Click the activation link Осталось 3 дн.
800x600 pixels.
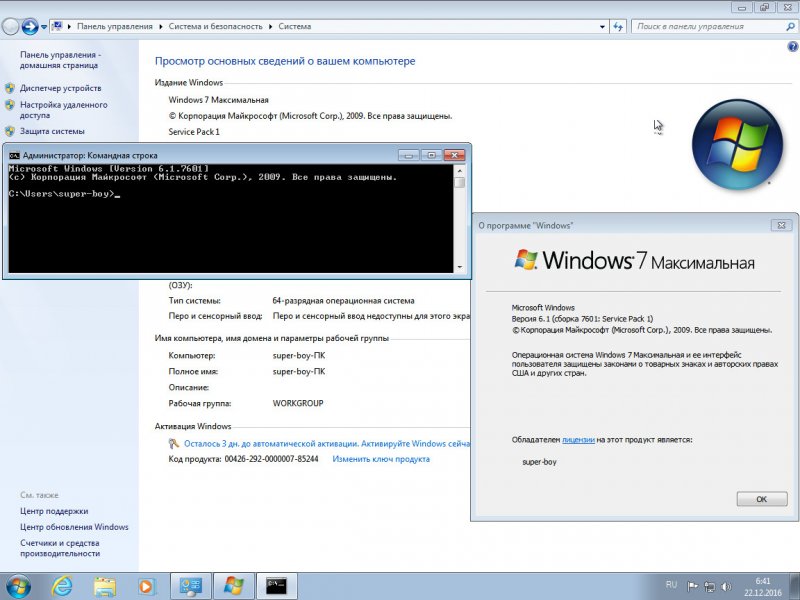327,443
